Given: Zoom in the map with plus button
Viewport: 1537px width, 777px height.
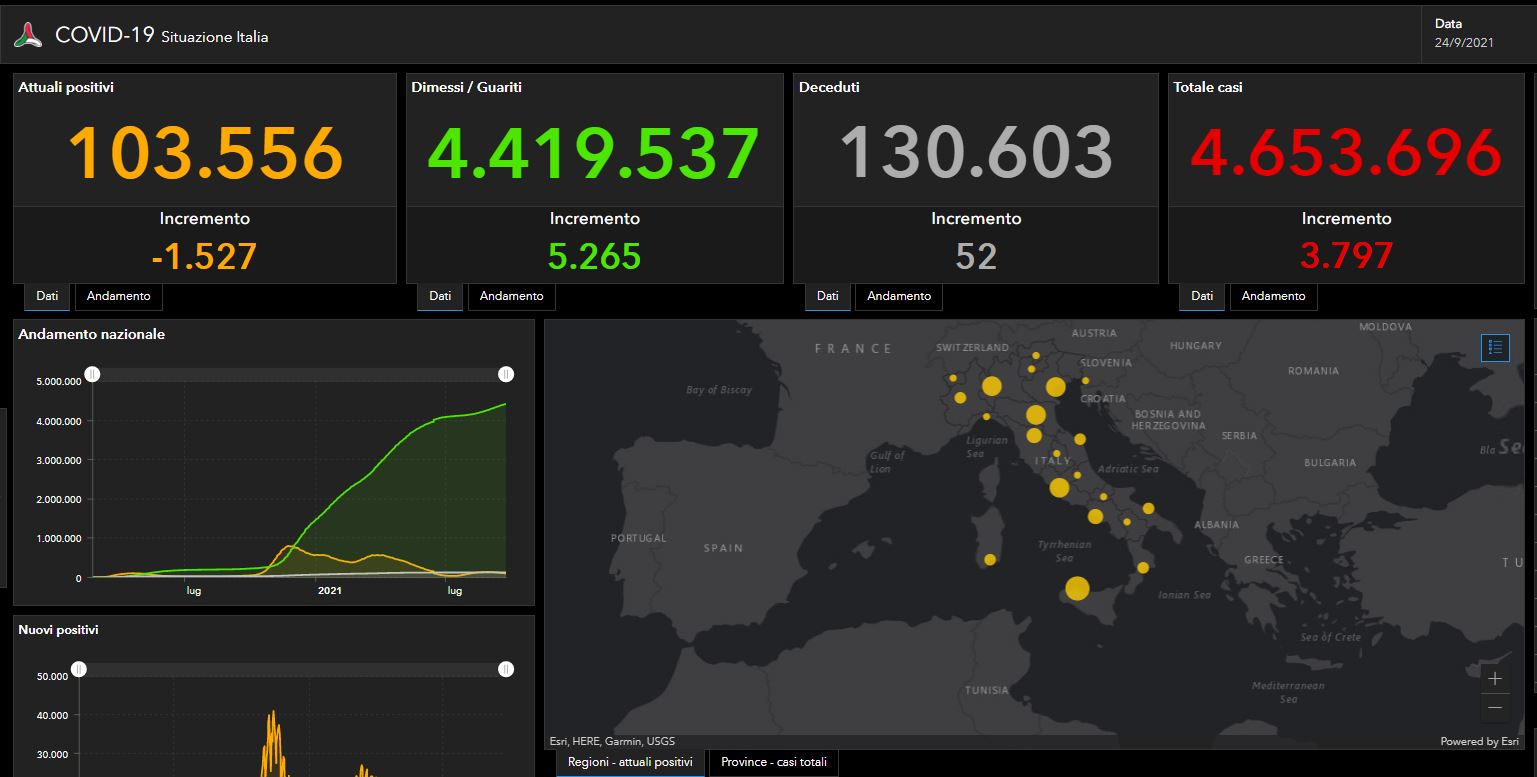Looking at the screenshot, I should coord(1495,678).
